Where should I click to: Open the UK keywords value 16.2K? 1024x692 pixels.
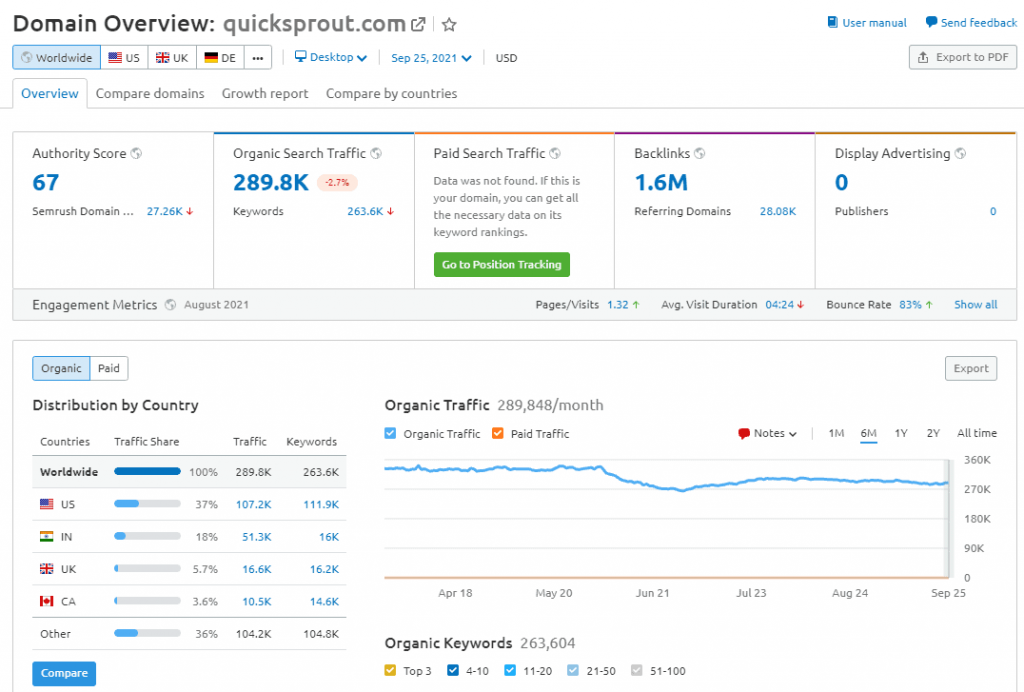point(325,569)
